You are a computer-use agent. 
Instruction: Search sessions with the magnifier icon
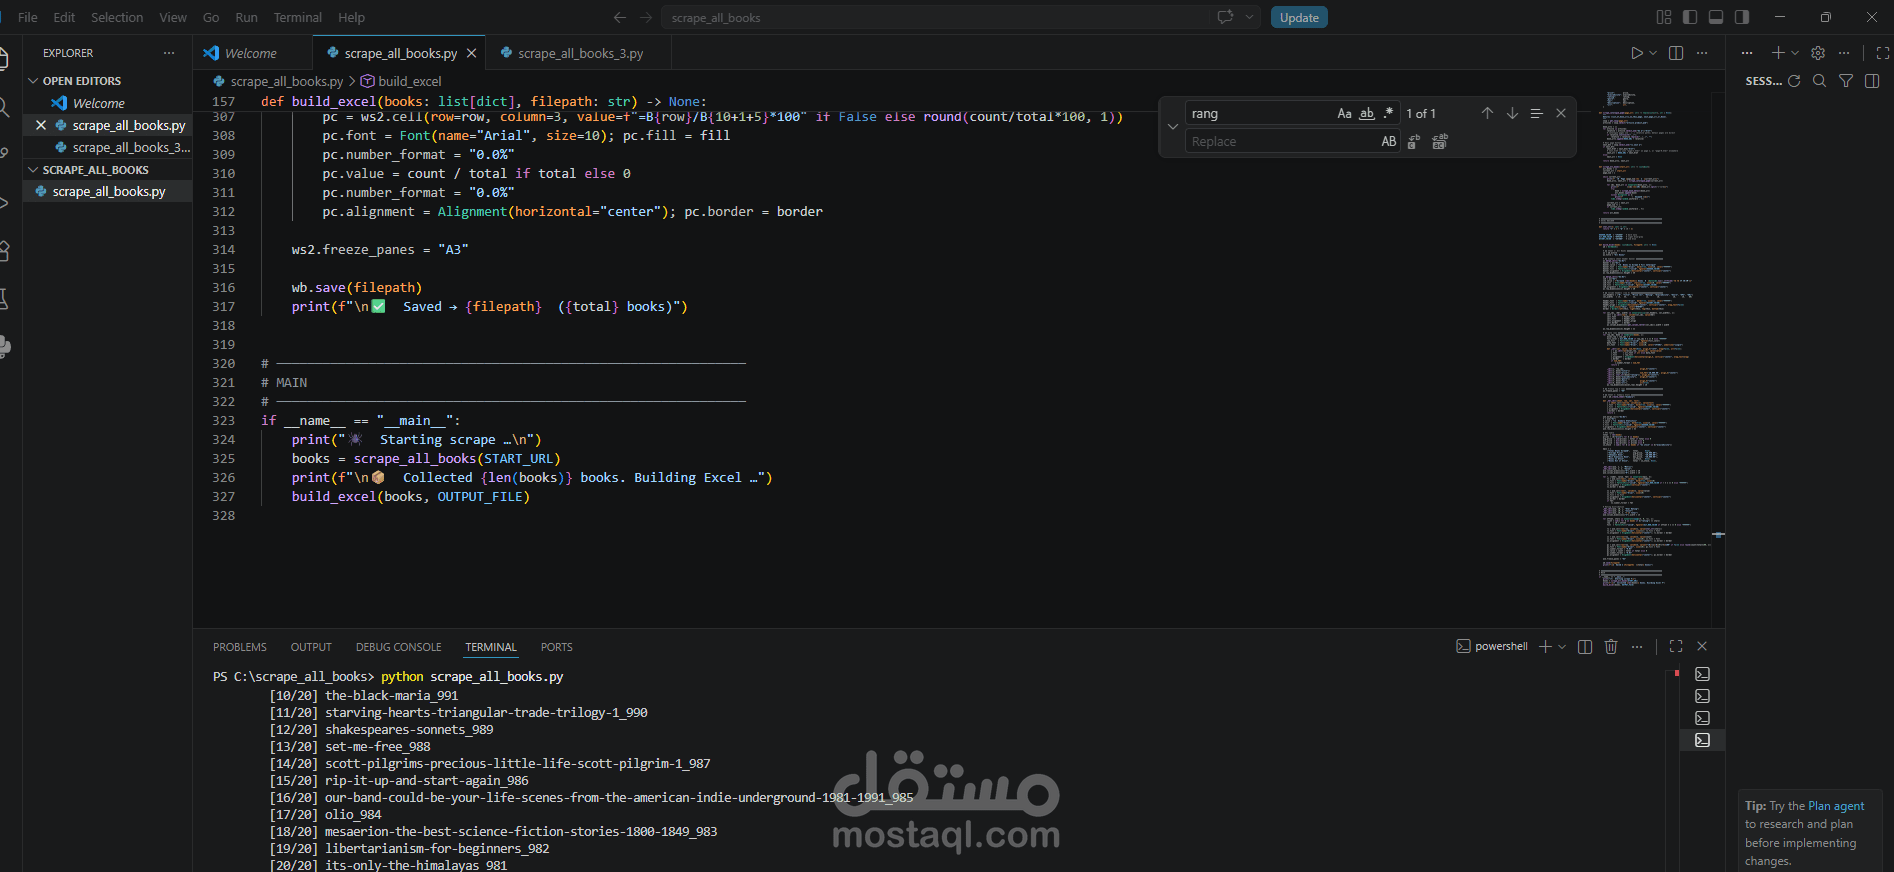tap(1820, 81)
